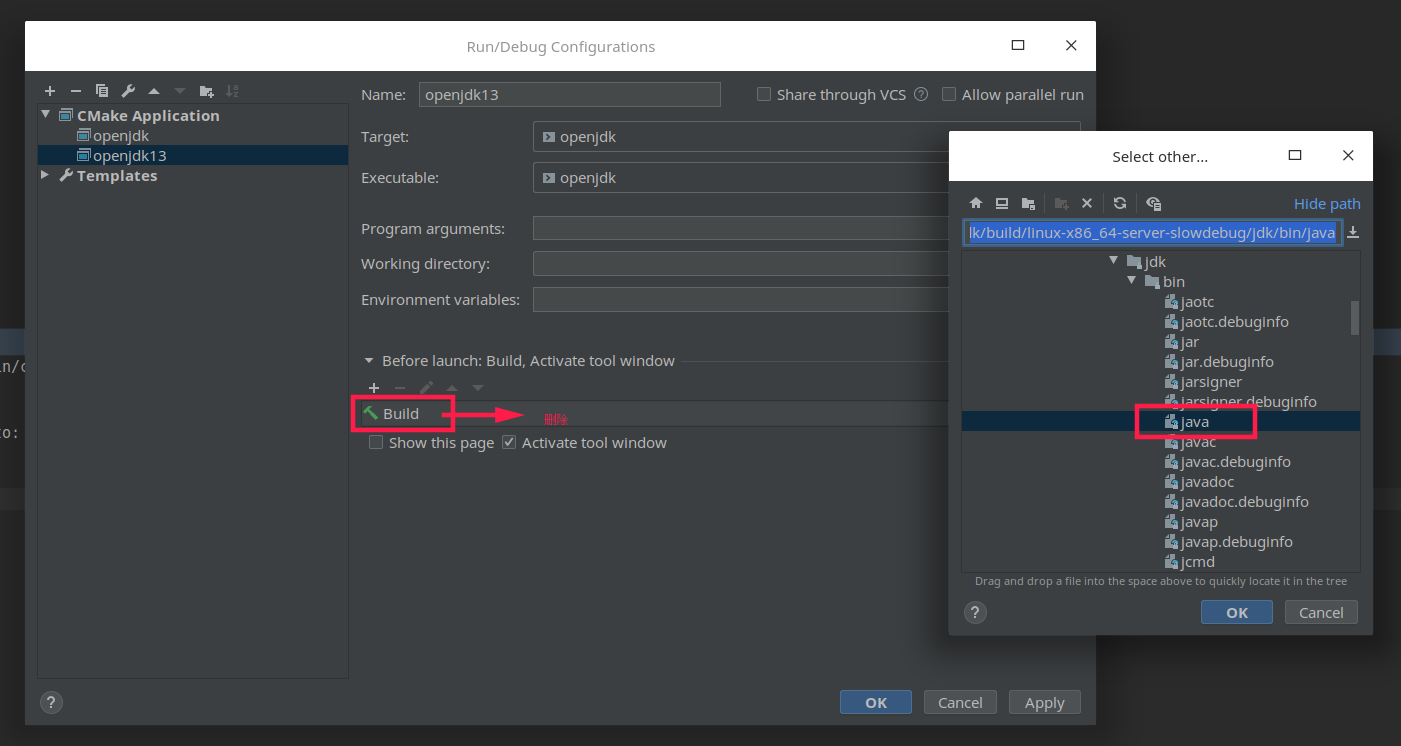The image size is (1401, 746).
Task: Go to home directory in file chooser
Action: (x=976, y=203)
